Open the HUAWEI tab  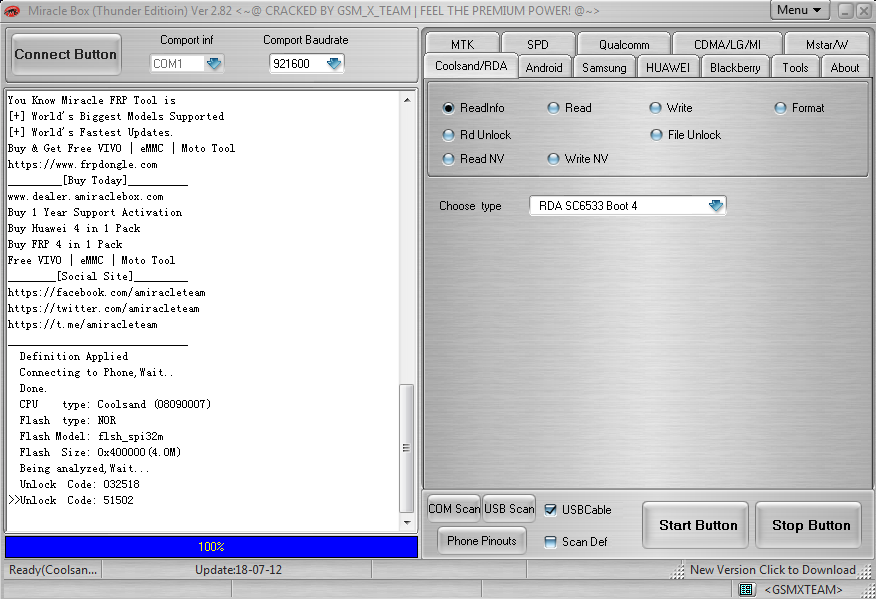pos(668,68)
